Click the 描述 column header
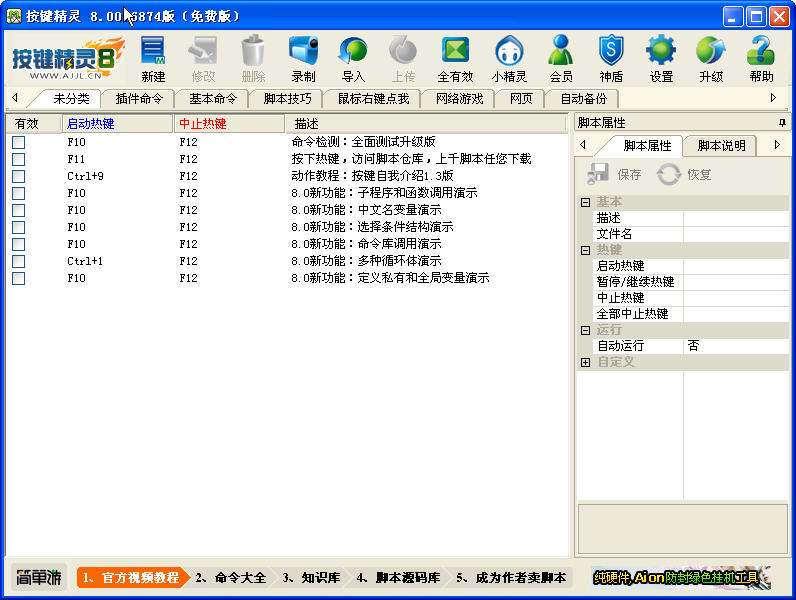 click(426, 123)
